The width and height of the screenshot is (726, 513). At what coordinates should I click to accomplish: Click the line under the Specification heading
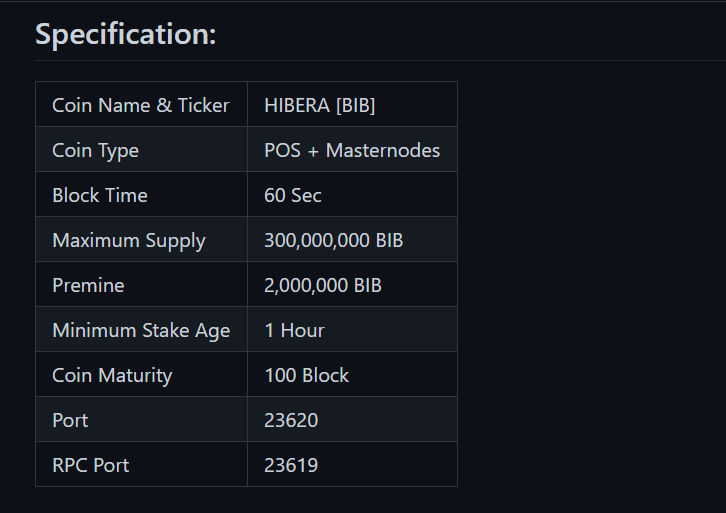(381, 60)
